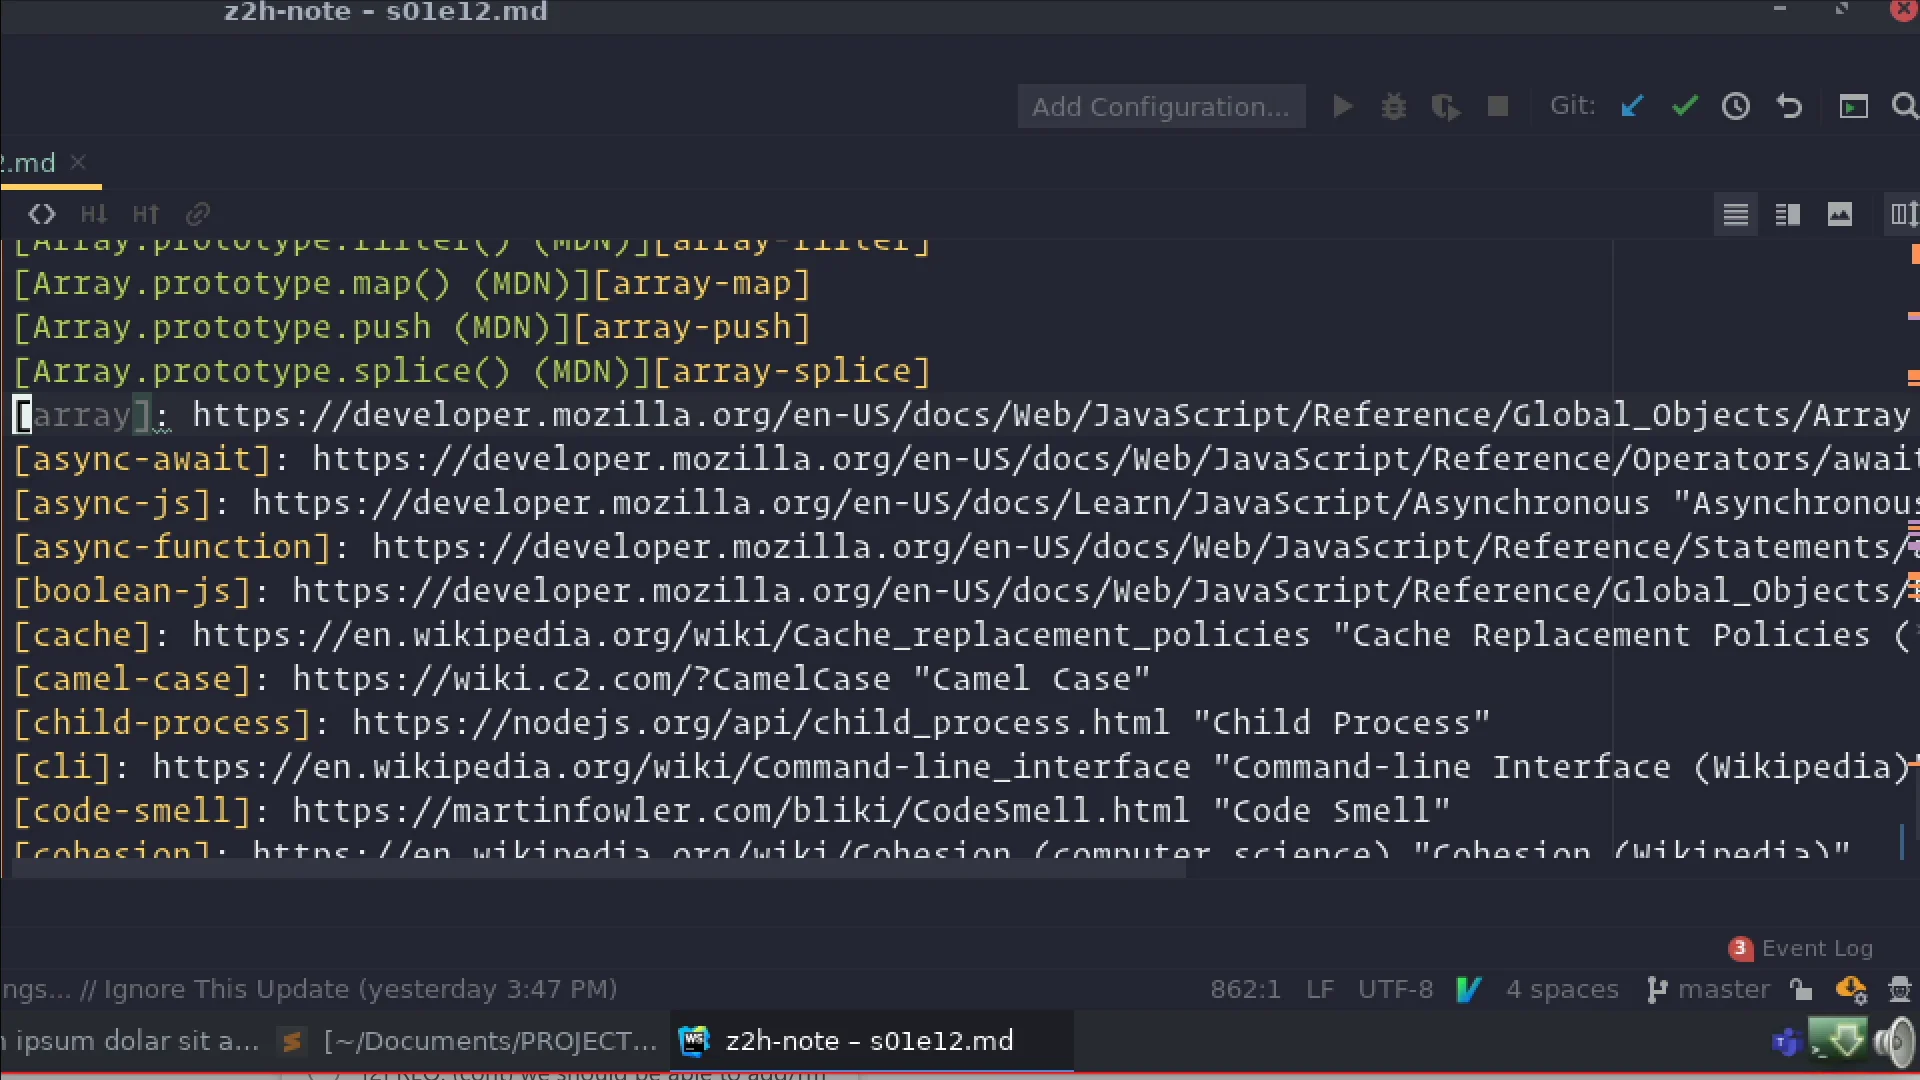Run the project with the Play icon
Screen dimensions: 1920x1080
(x=1343, y=106)
